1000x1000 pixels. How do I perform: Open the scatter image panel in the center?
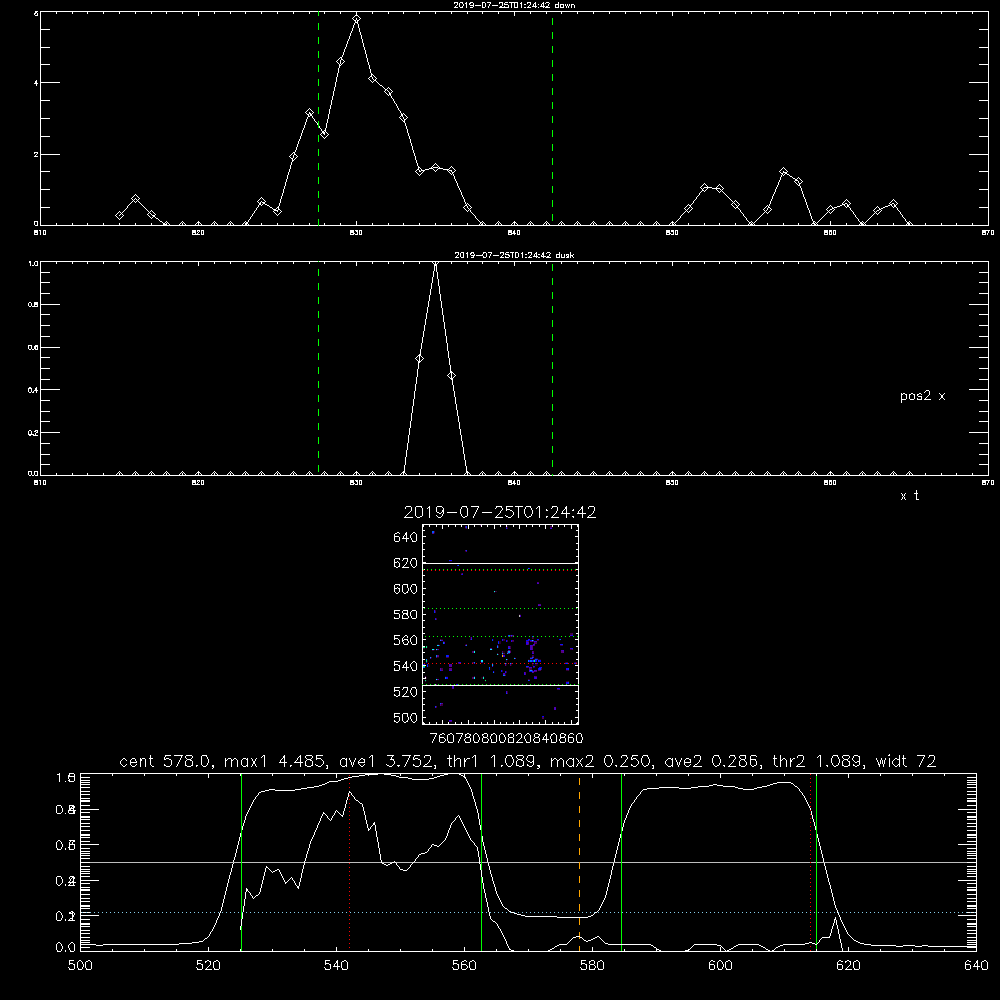500,624
